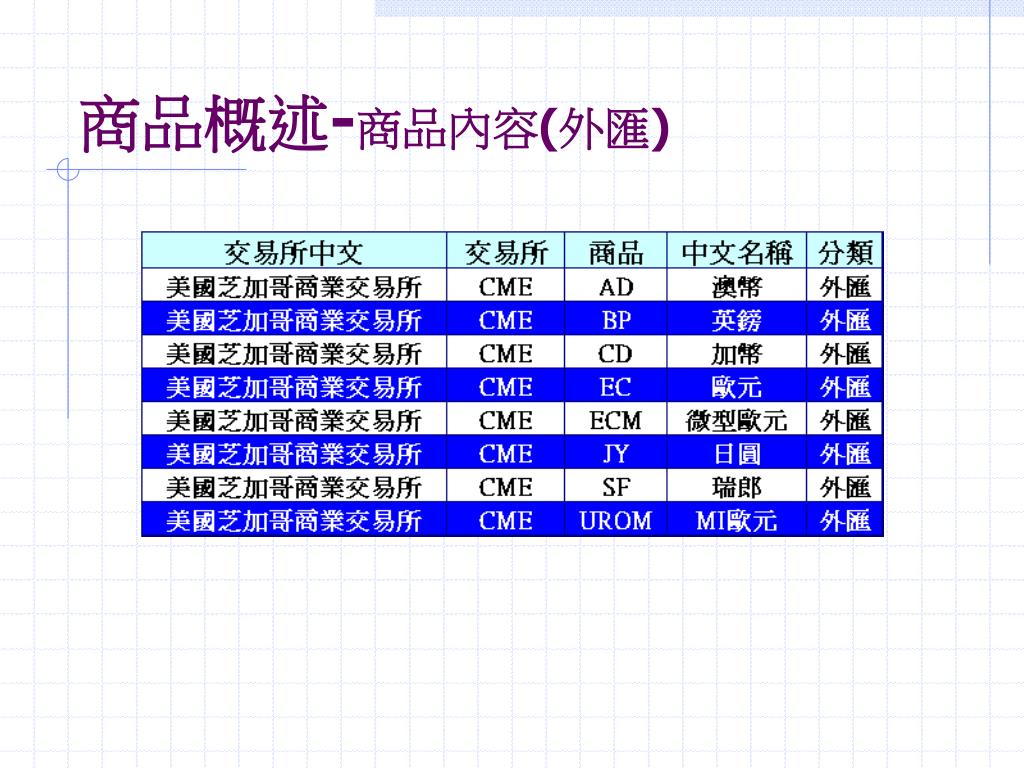Click the 外匯 cell in the 微型歐元 row
The image size is (1024, 768).
(x=845, y=419)
